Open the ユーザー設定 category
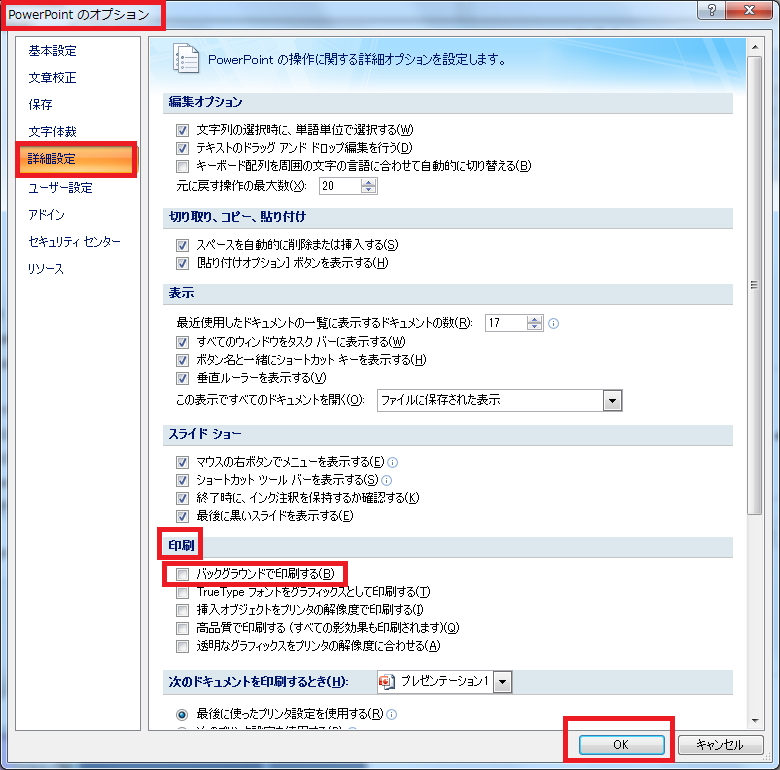Screen dimensions: 780x770 (x=60, y=188)
